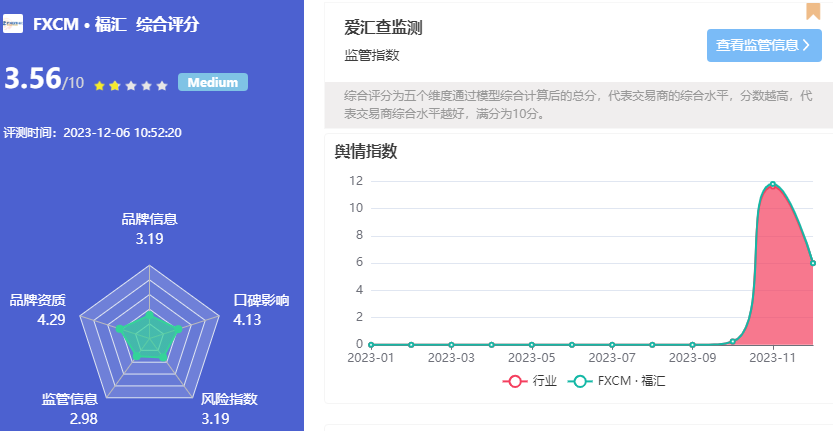The height and width of the screenshot is (431, 833).
Task: Select the 监管信息 2.98 radar label
Action: pyautogui.click(x=69, y=408)
